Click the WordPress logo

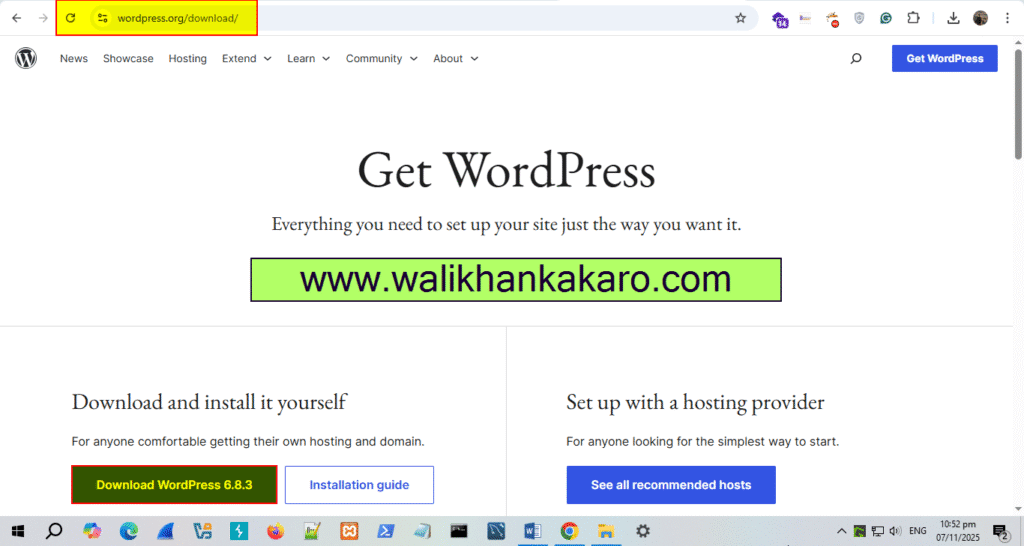26,58
